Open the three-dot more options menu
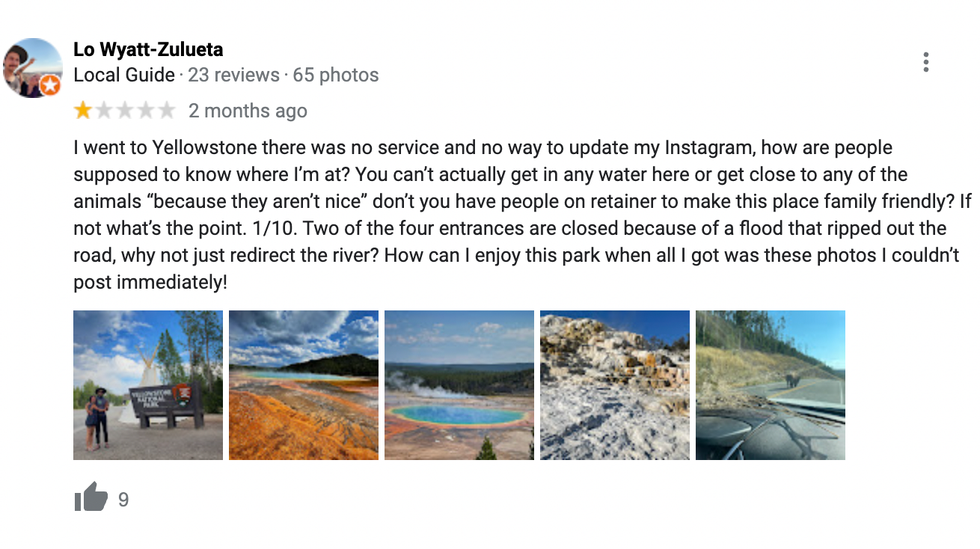This screenshot has width=980, height=549. click(x=926, y=62)
